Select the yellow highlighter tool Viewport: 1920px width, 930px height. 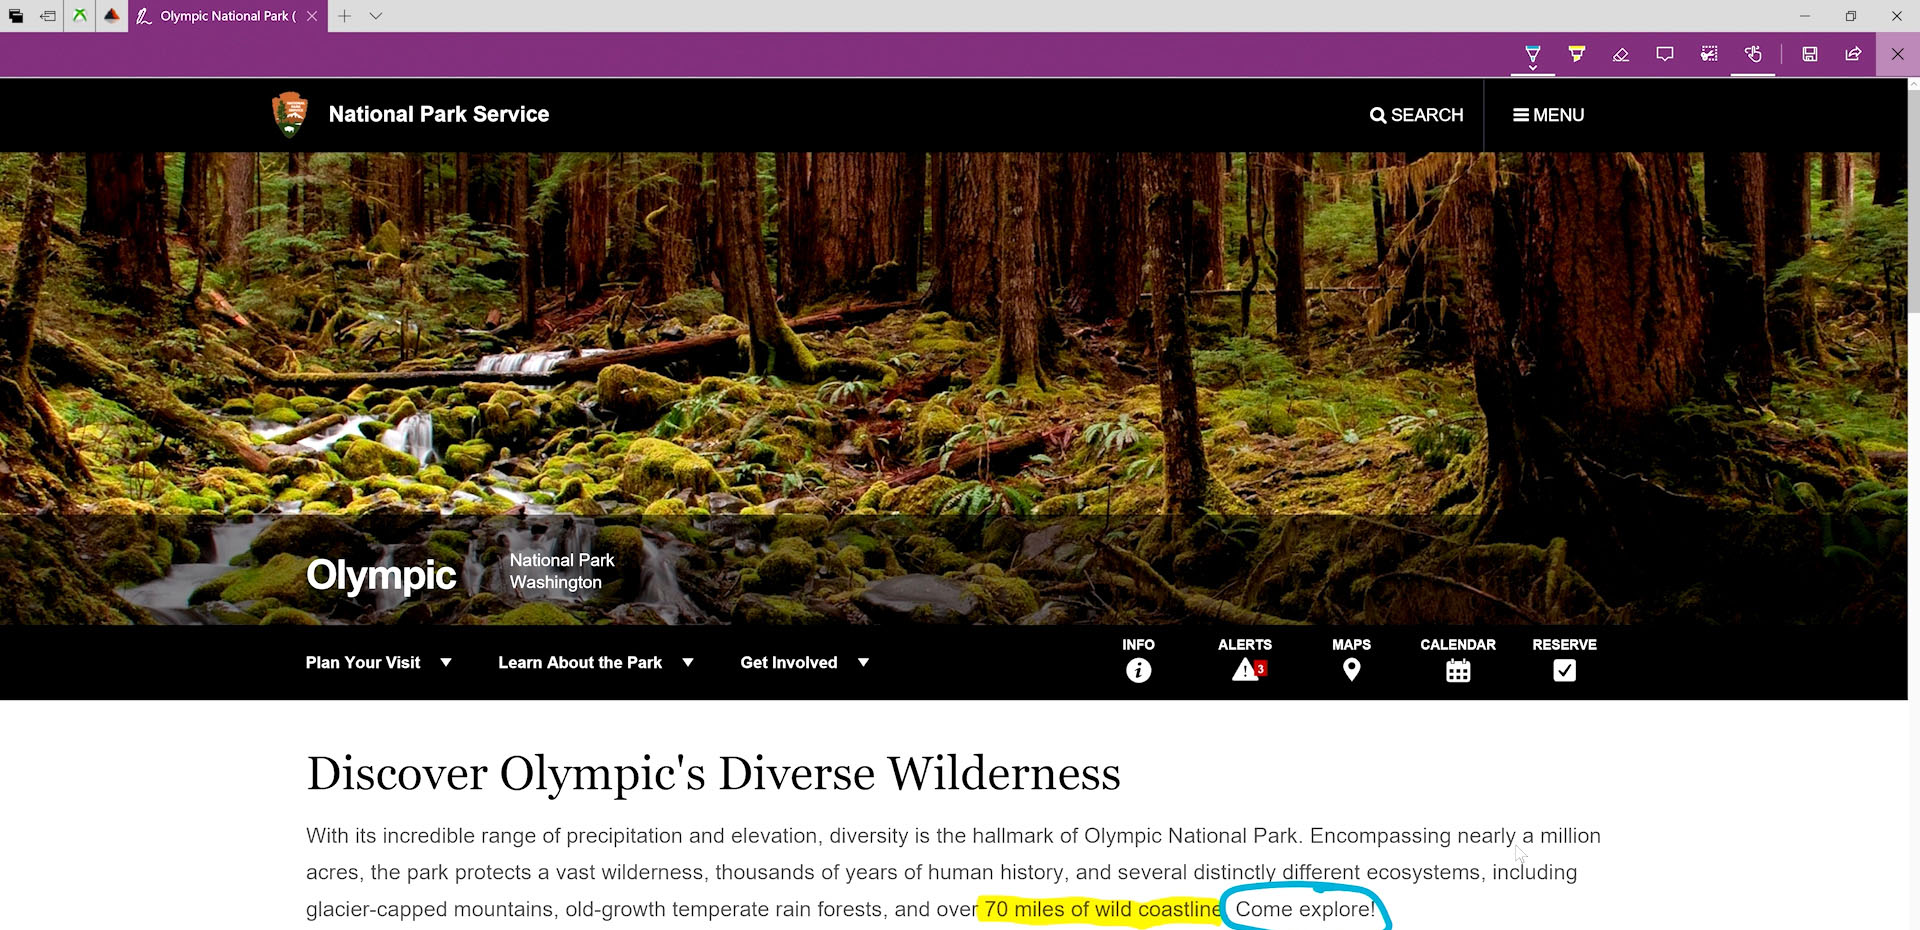[x=1577, y=54]
